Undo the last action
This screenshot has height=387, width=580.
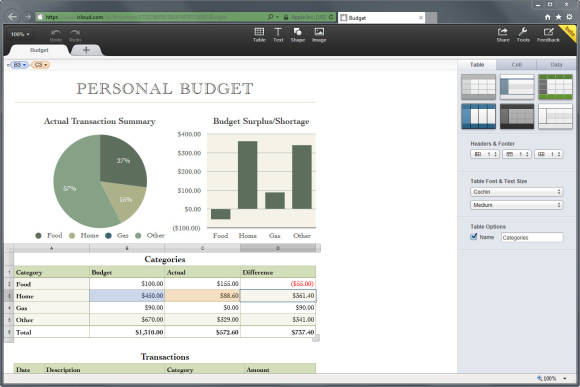click(56, 36)
